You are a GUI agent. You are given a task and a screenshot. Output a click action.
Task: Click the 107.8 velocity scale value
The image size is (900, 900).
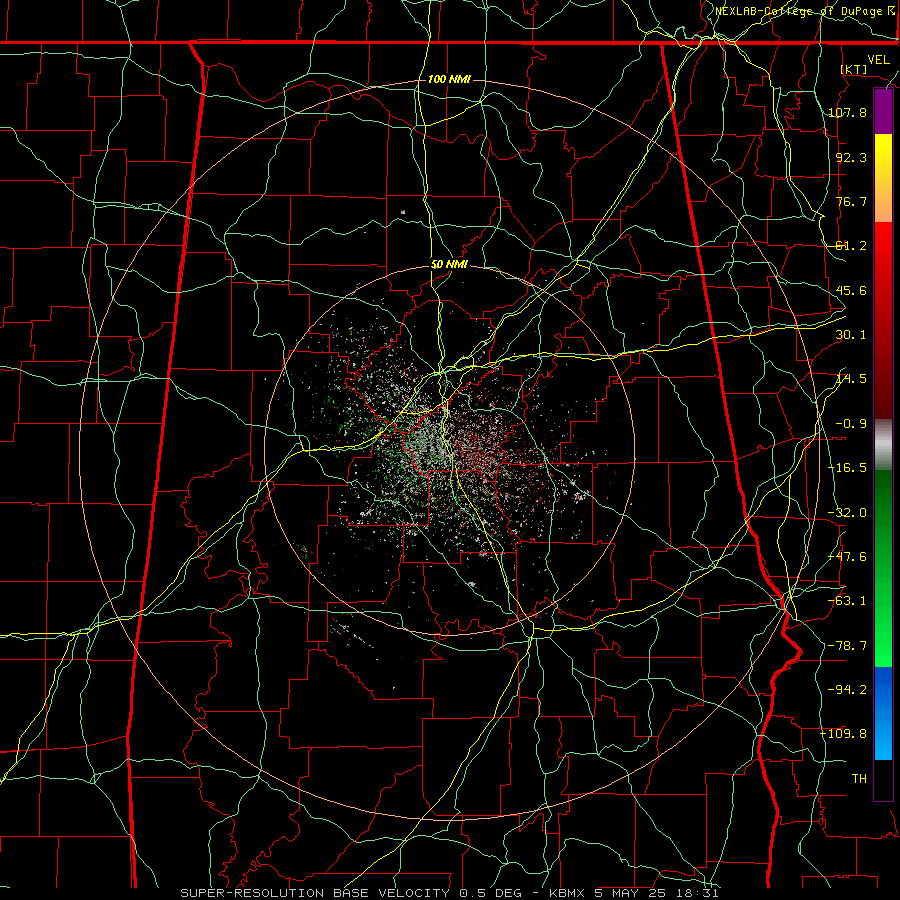point(847,112)
